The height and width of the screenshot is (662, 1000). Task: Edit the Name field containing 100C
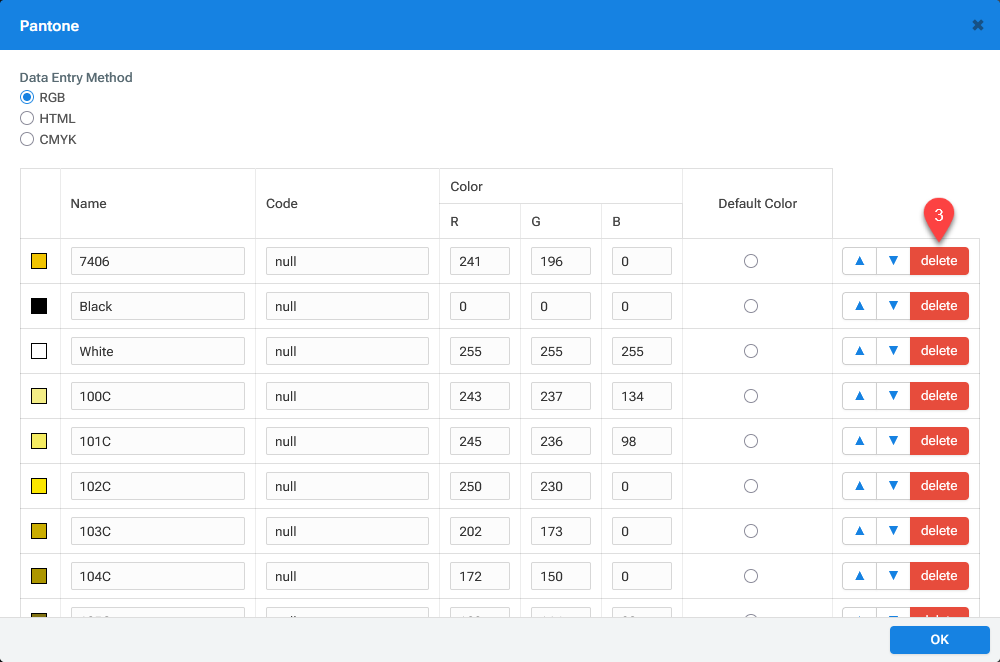click(158, 396)
